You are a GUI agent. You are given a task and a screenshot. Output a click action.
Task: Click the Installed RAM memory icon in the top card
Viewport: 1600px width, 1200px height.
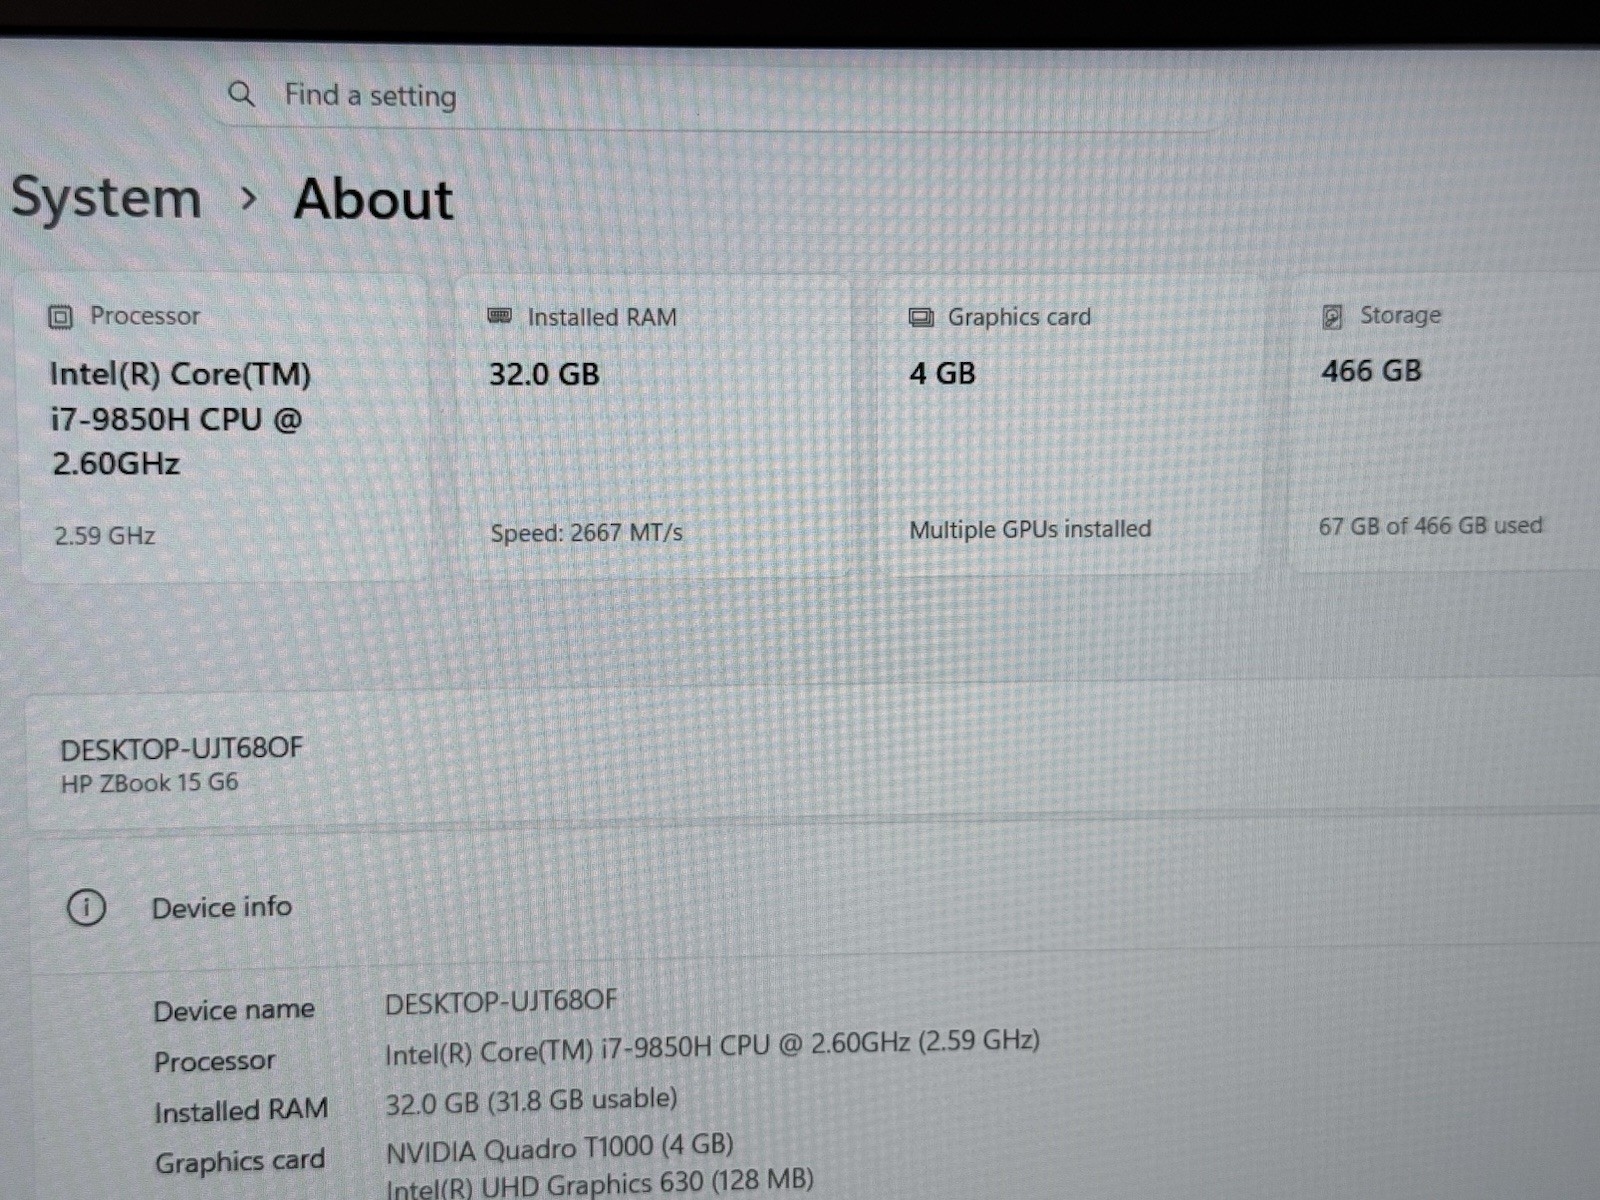tap(499, 317)
